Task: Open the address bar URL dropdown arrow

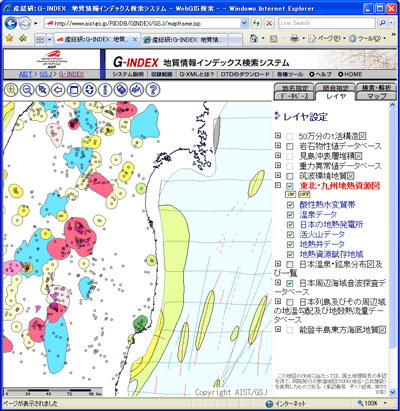Action: tap(244, 23)
